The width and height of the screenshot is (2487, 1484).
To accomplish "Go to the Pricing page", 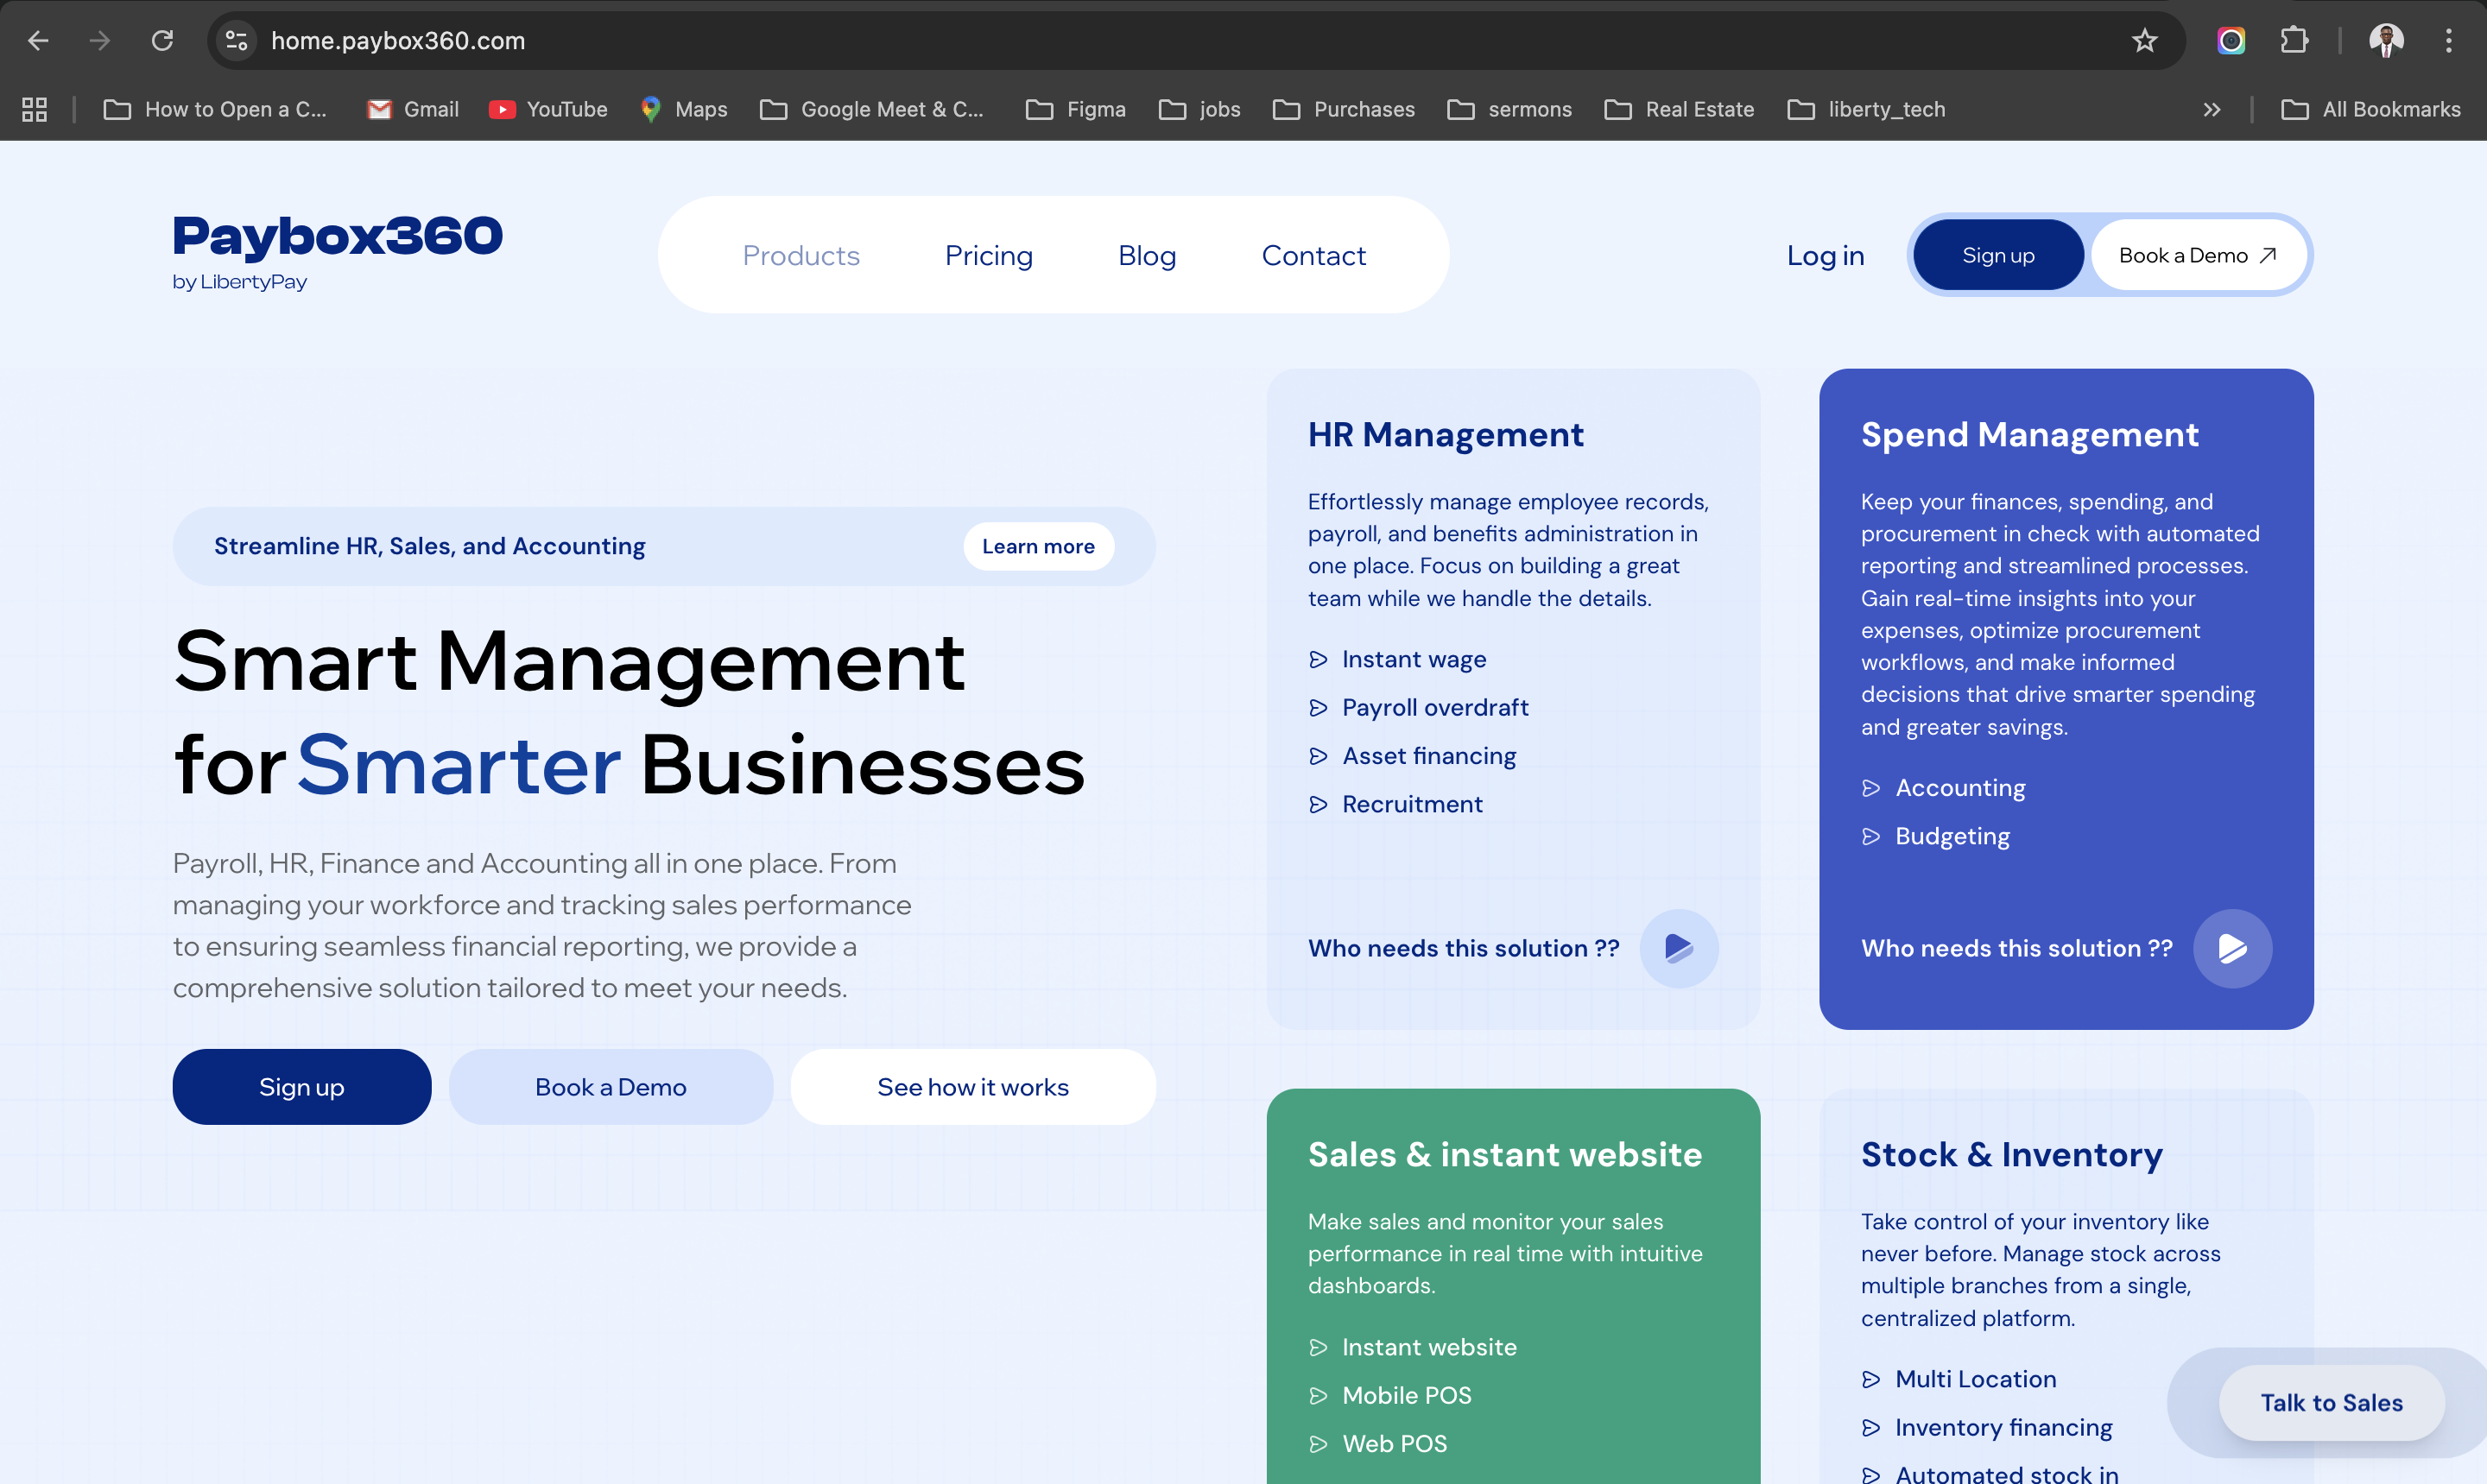I will (x=988, y=255).
